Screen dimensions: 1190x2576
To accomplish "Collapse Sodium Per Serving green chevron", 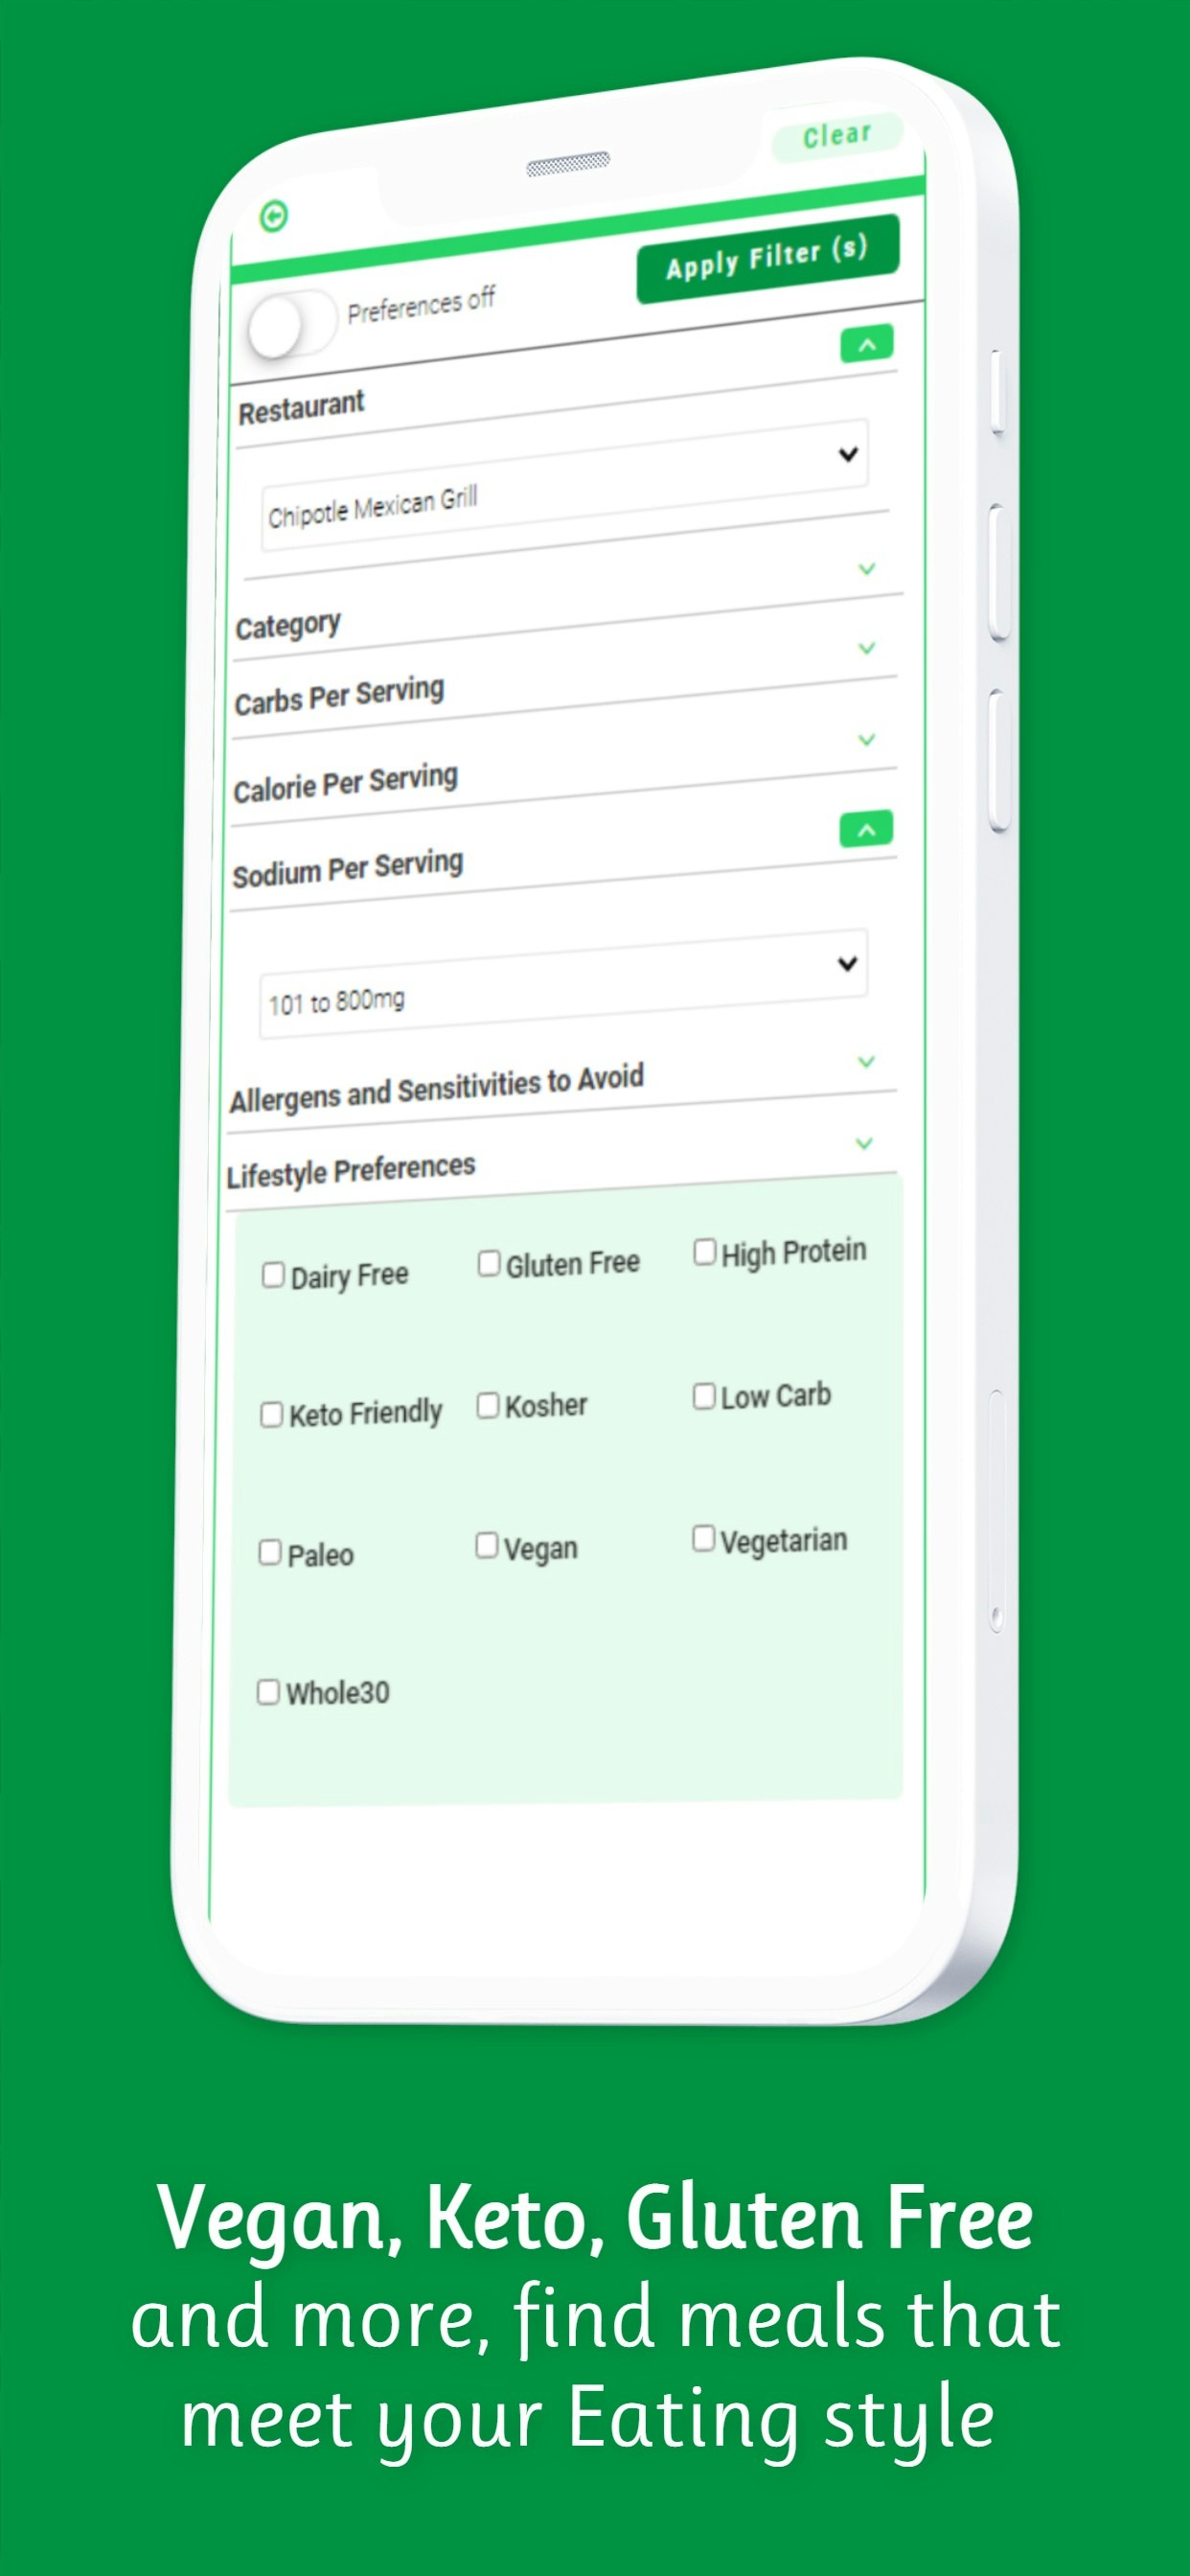I will tap(866, 829).
